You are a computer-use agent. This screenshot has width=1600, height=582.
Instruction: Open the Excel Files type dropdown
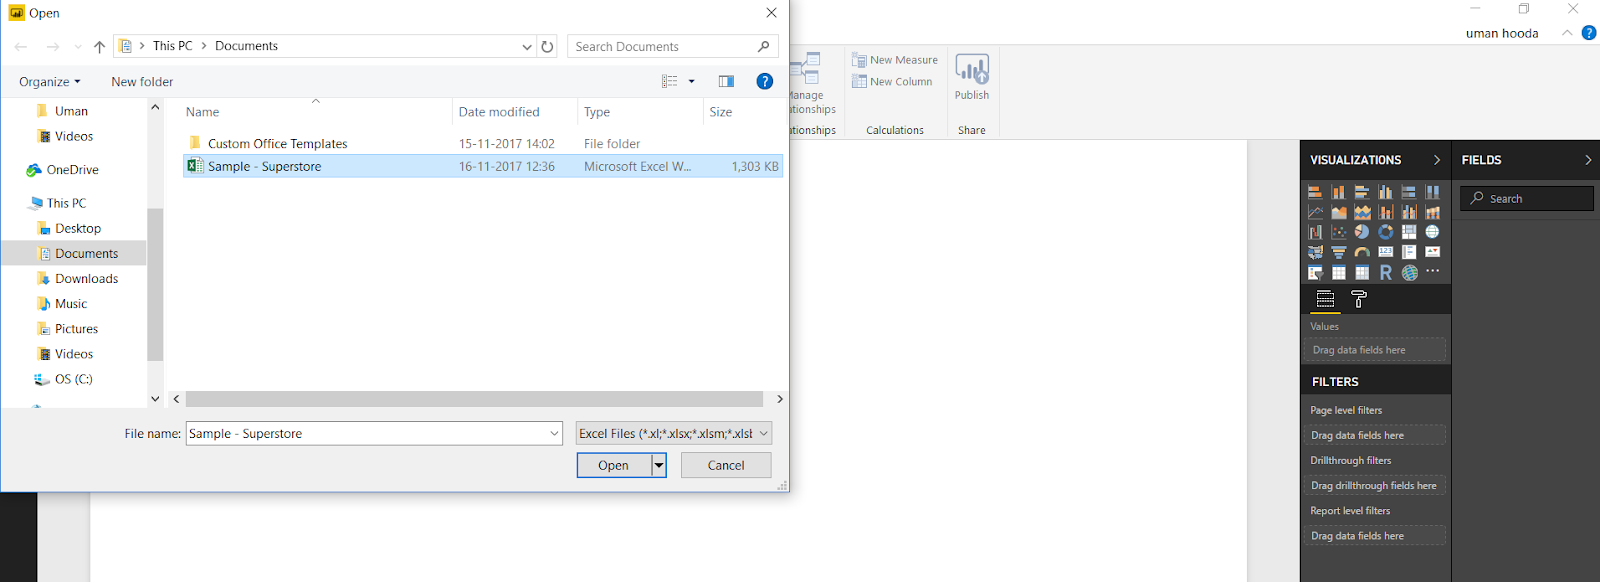tap(674, 434)
